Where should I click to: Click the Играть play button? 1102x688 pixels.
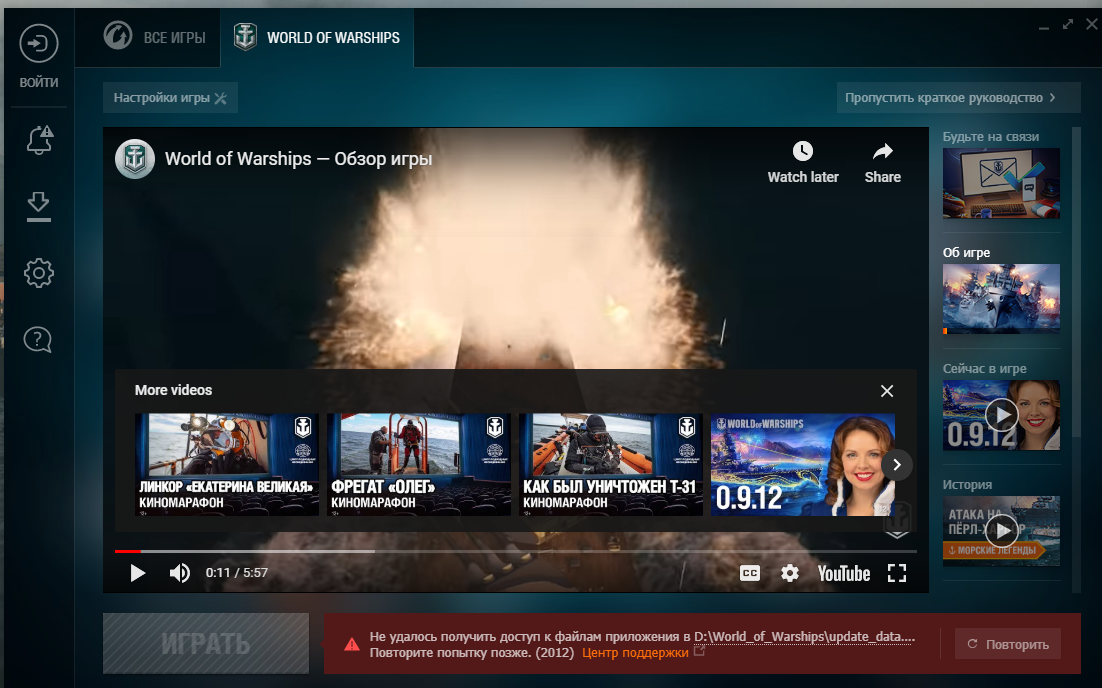coord(206,644)
